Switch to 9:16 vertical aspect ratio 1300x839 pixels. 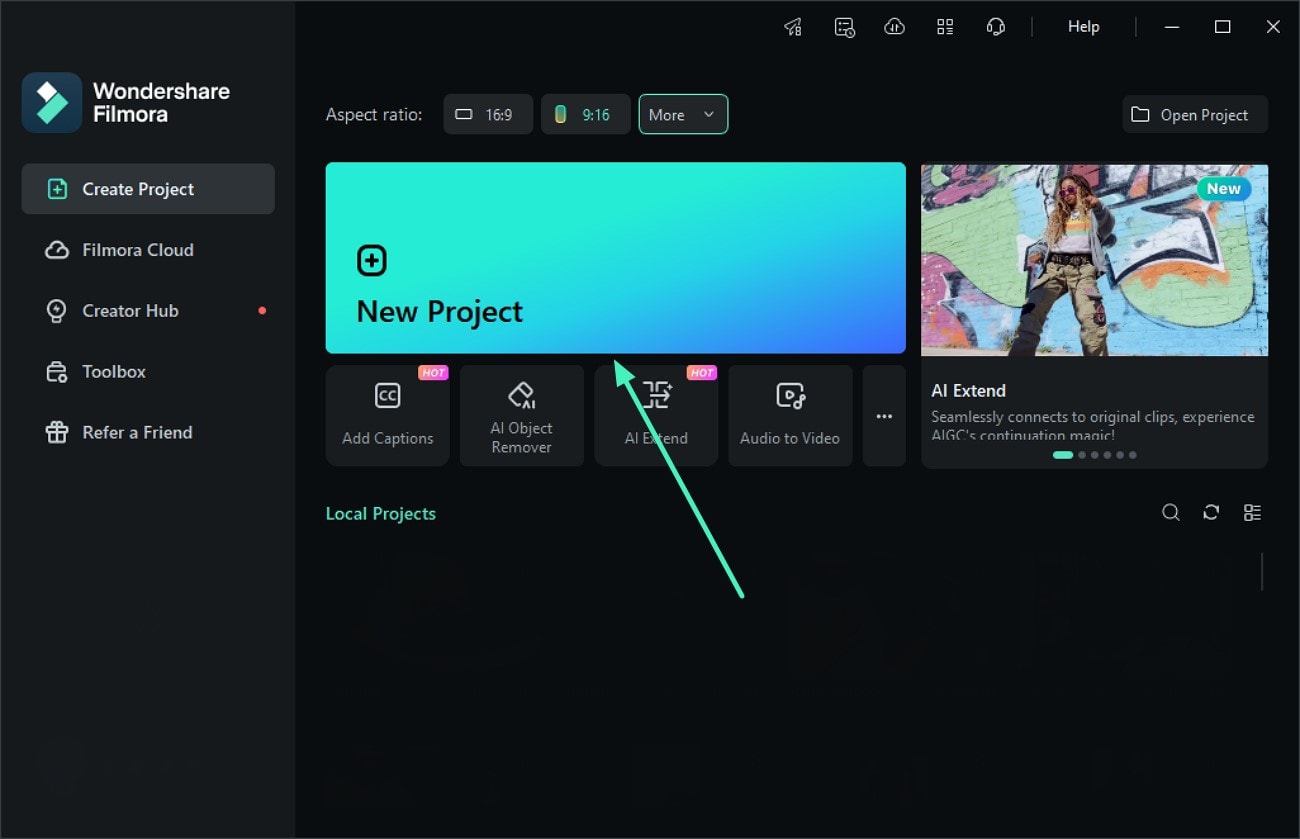click(585, 114)
